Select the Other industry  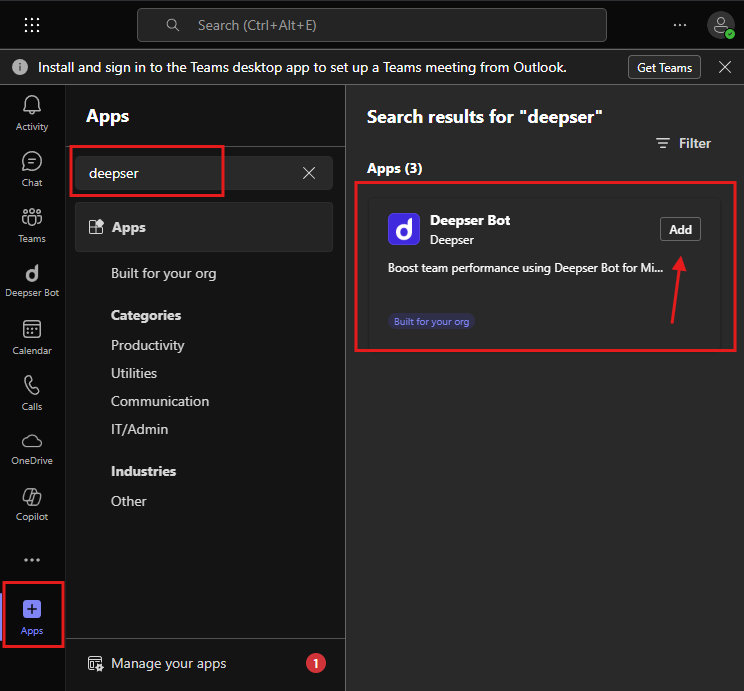[129, 502]
